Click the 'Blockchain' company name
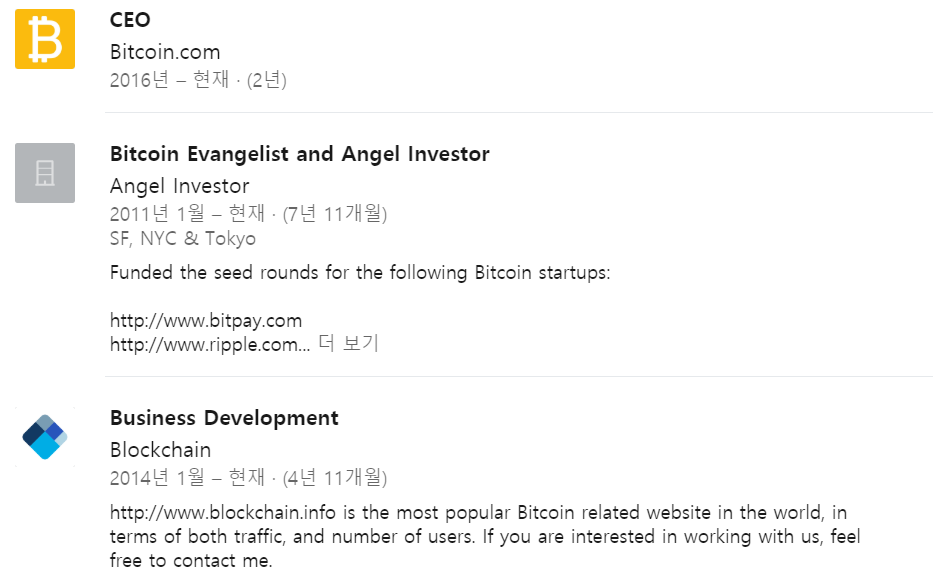The height and width of the screenshot is (586, 933). 161,450
